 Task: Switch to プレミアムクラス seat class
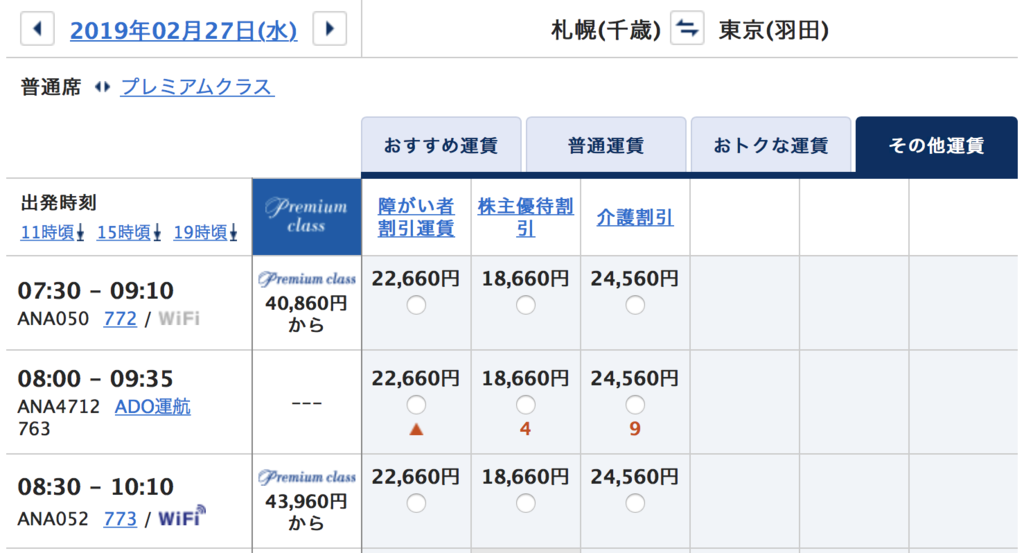(197, 87)
